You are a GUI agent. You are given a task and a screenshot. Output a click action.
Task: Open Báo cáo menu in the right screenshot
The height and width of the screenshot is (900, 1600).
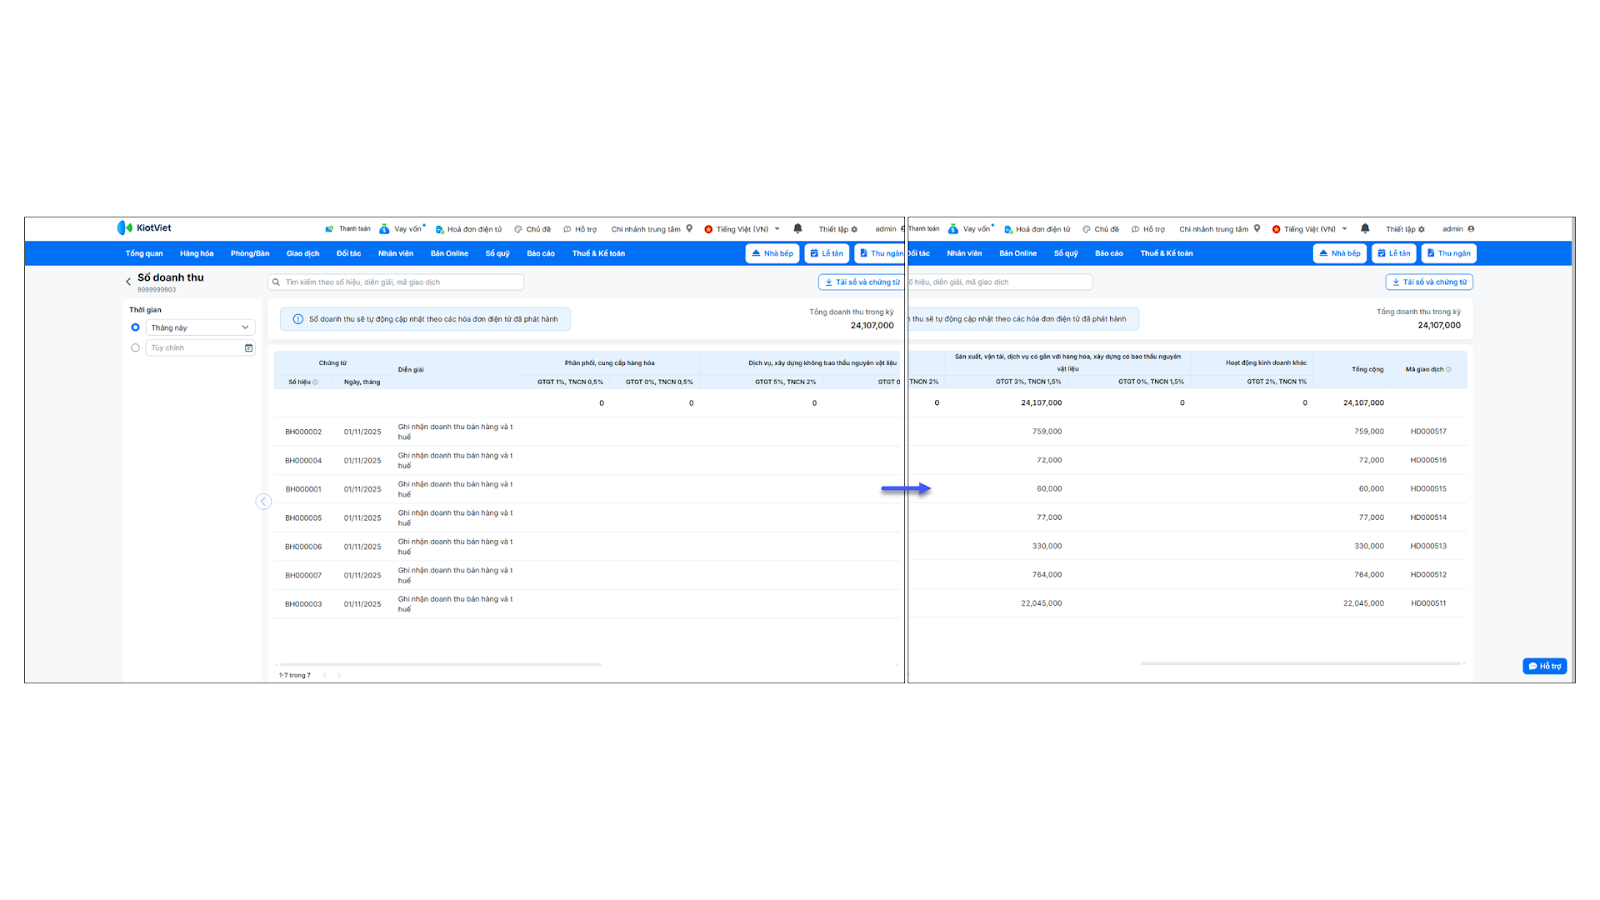(1109, 254)
